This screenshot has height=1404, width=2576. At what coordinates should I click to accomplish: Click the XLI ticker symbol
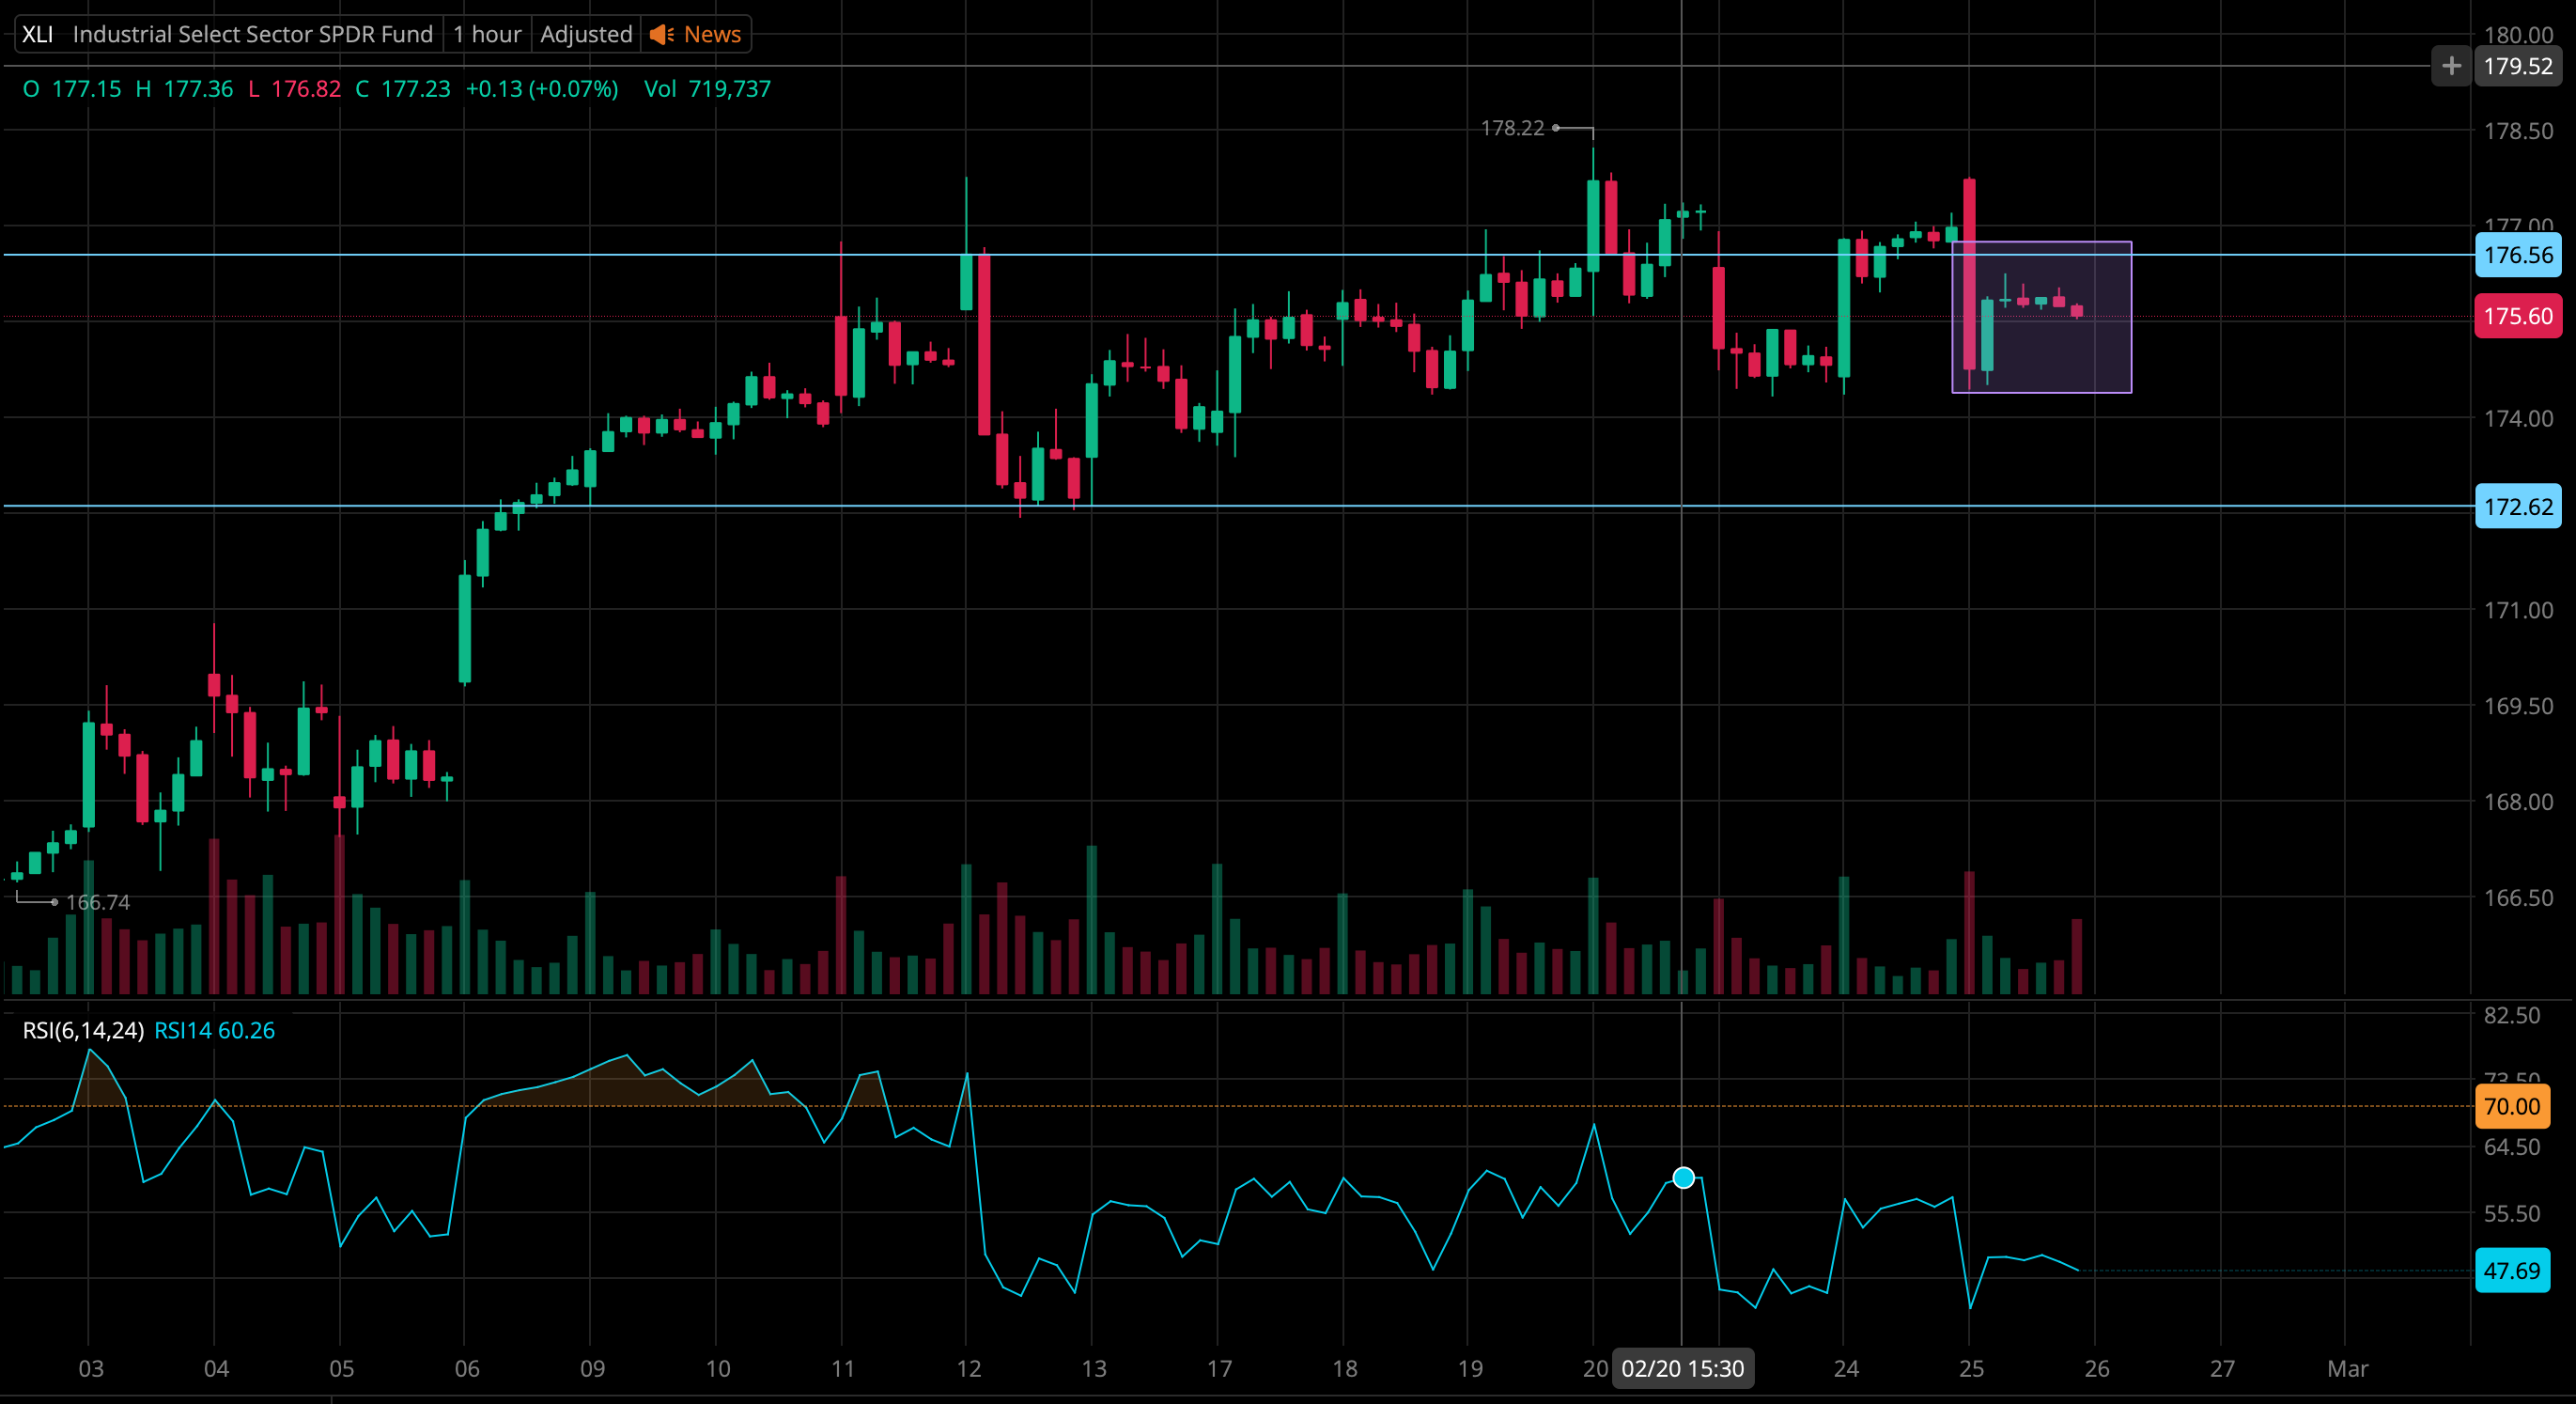[37, 35]
